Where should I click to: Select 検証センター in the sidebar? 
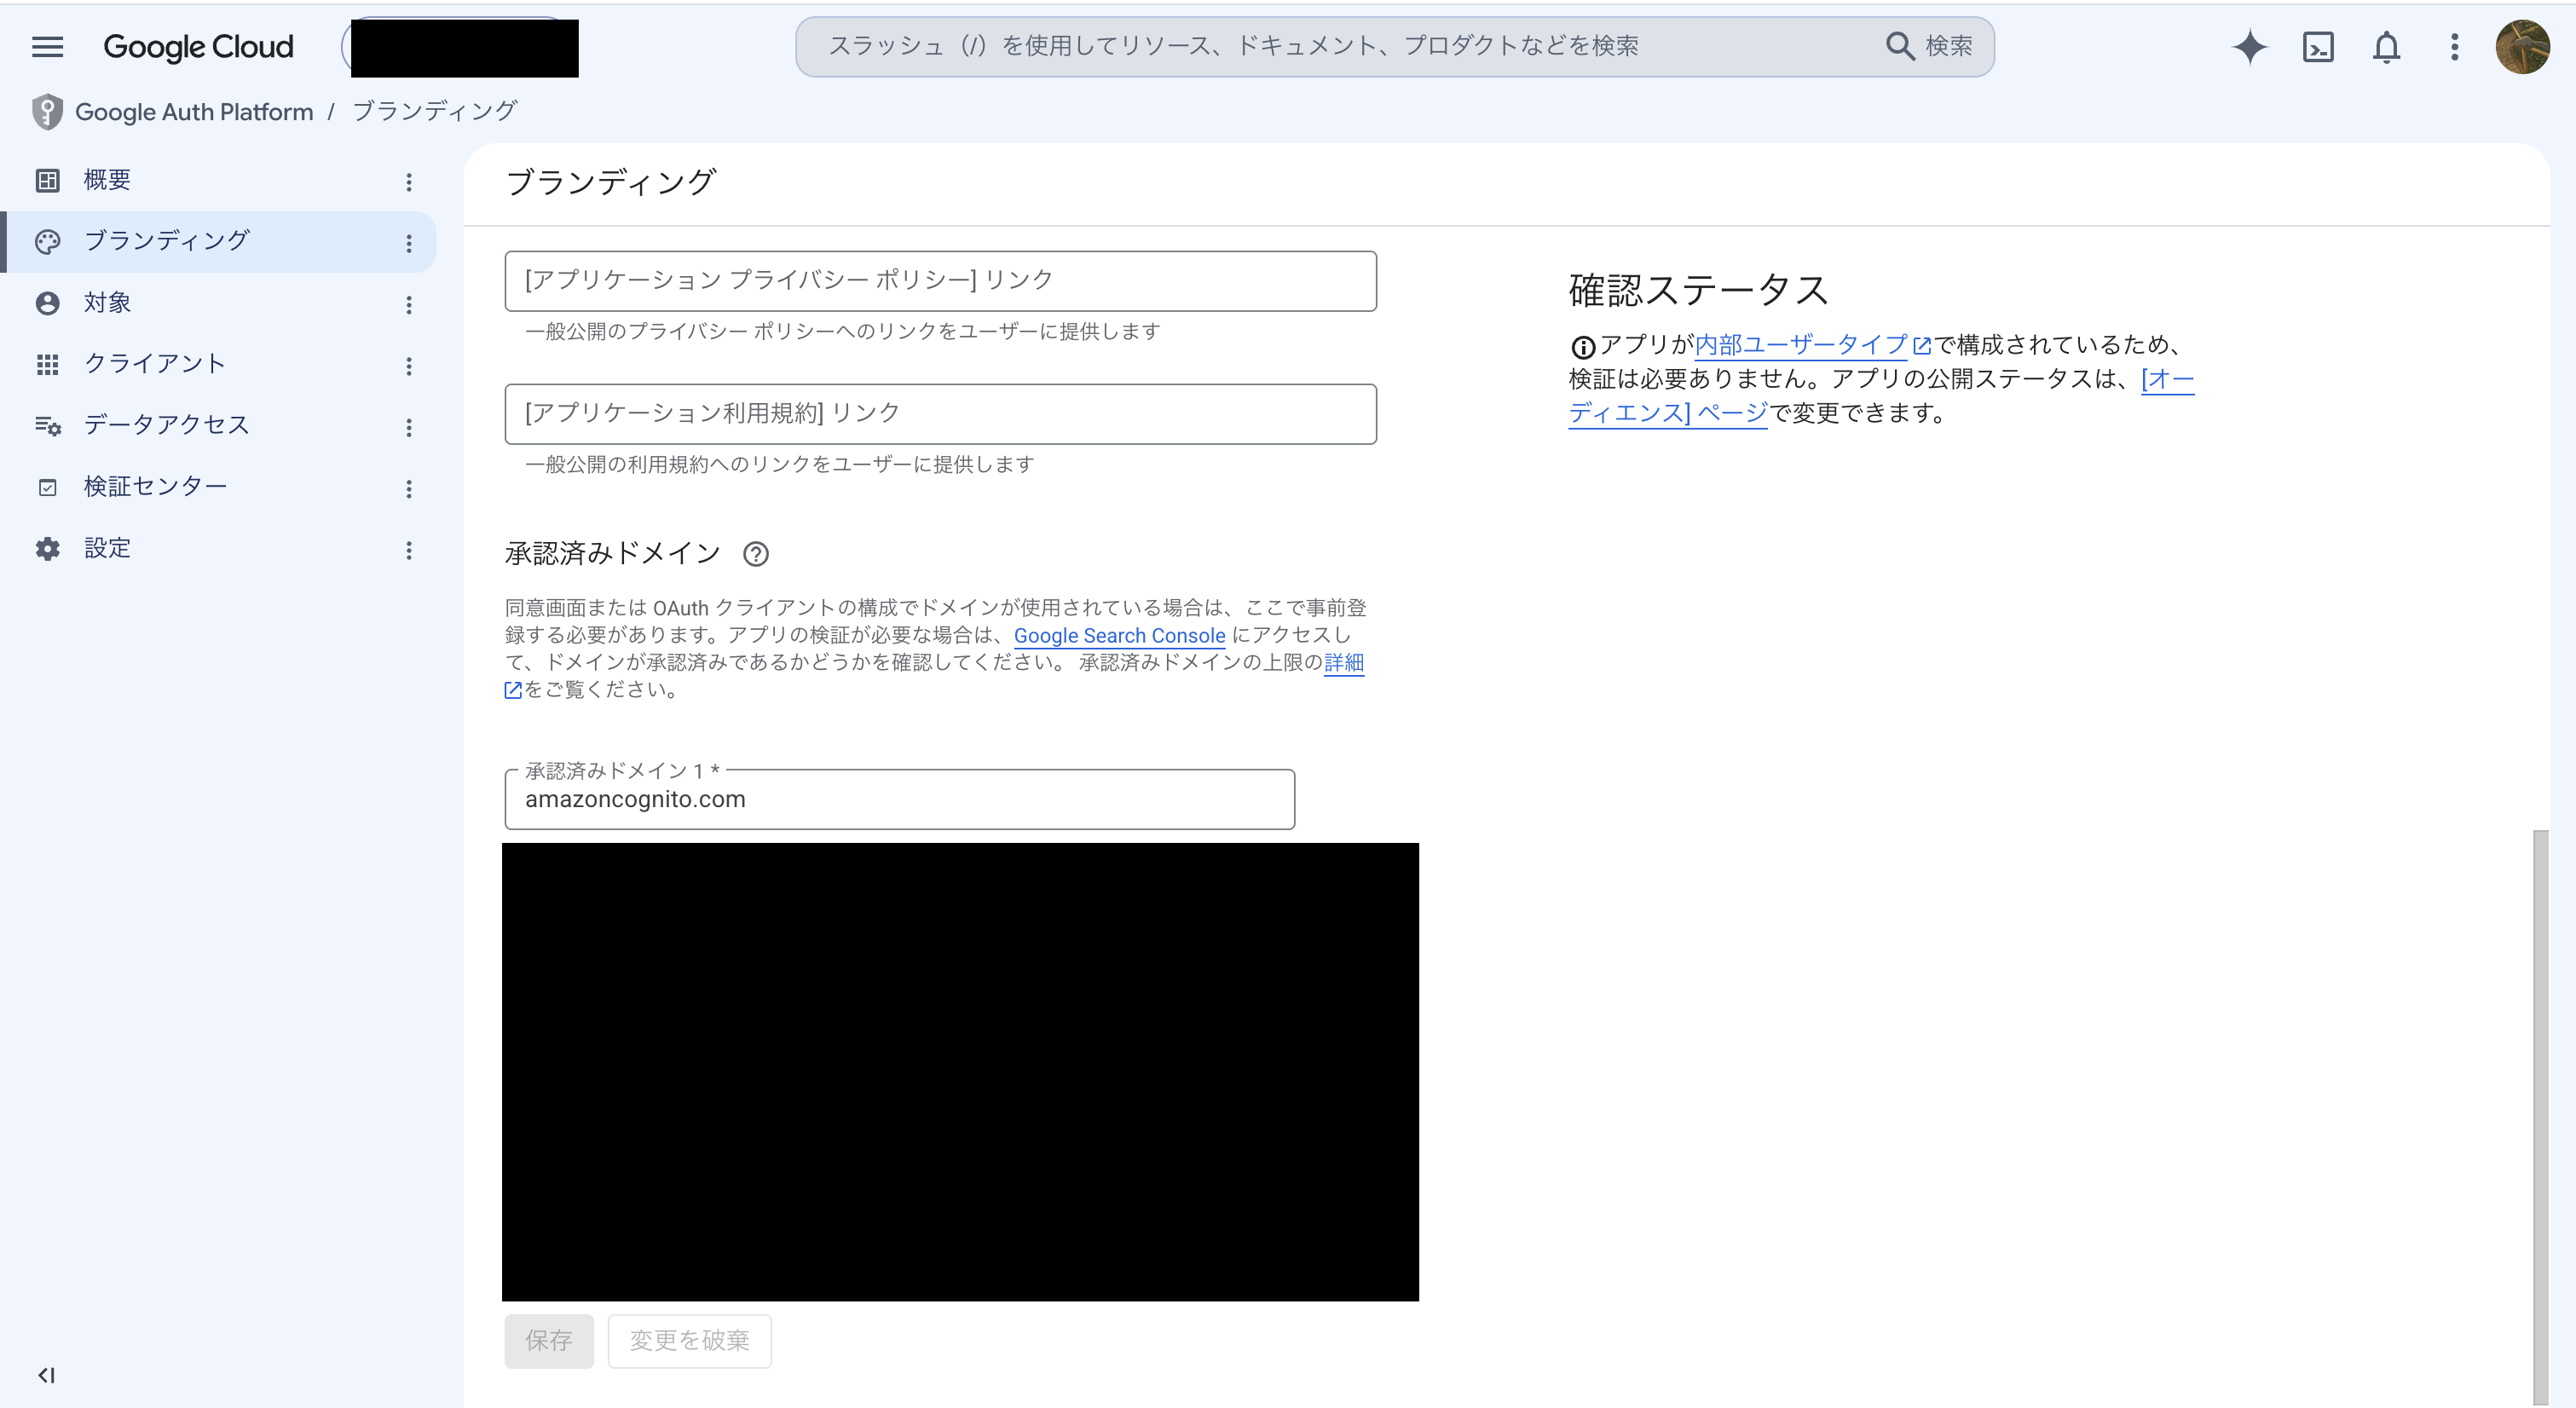coord(218,488)
